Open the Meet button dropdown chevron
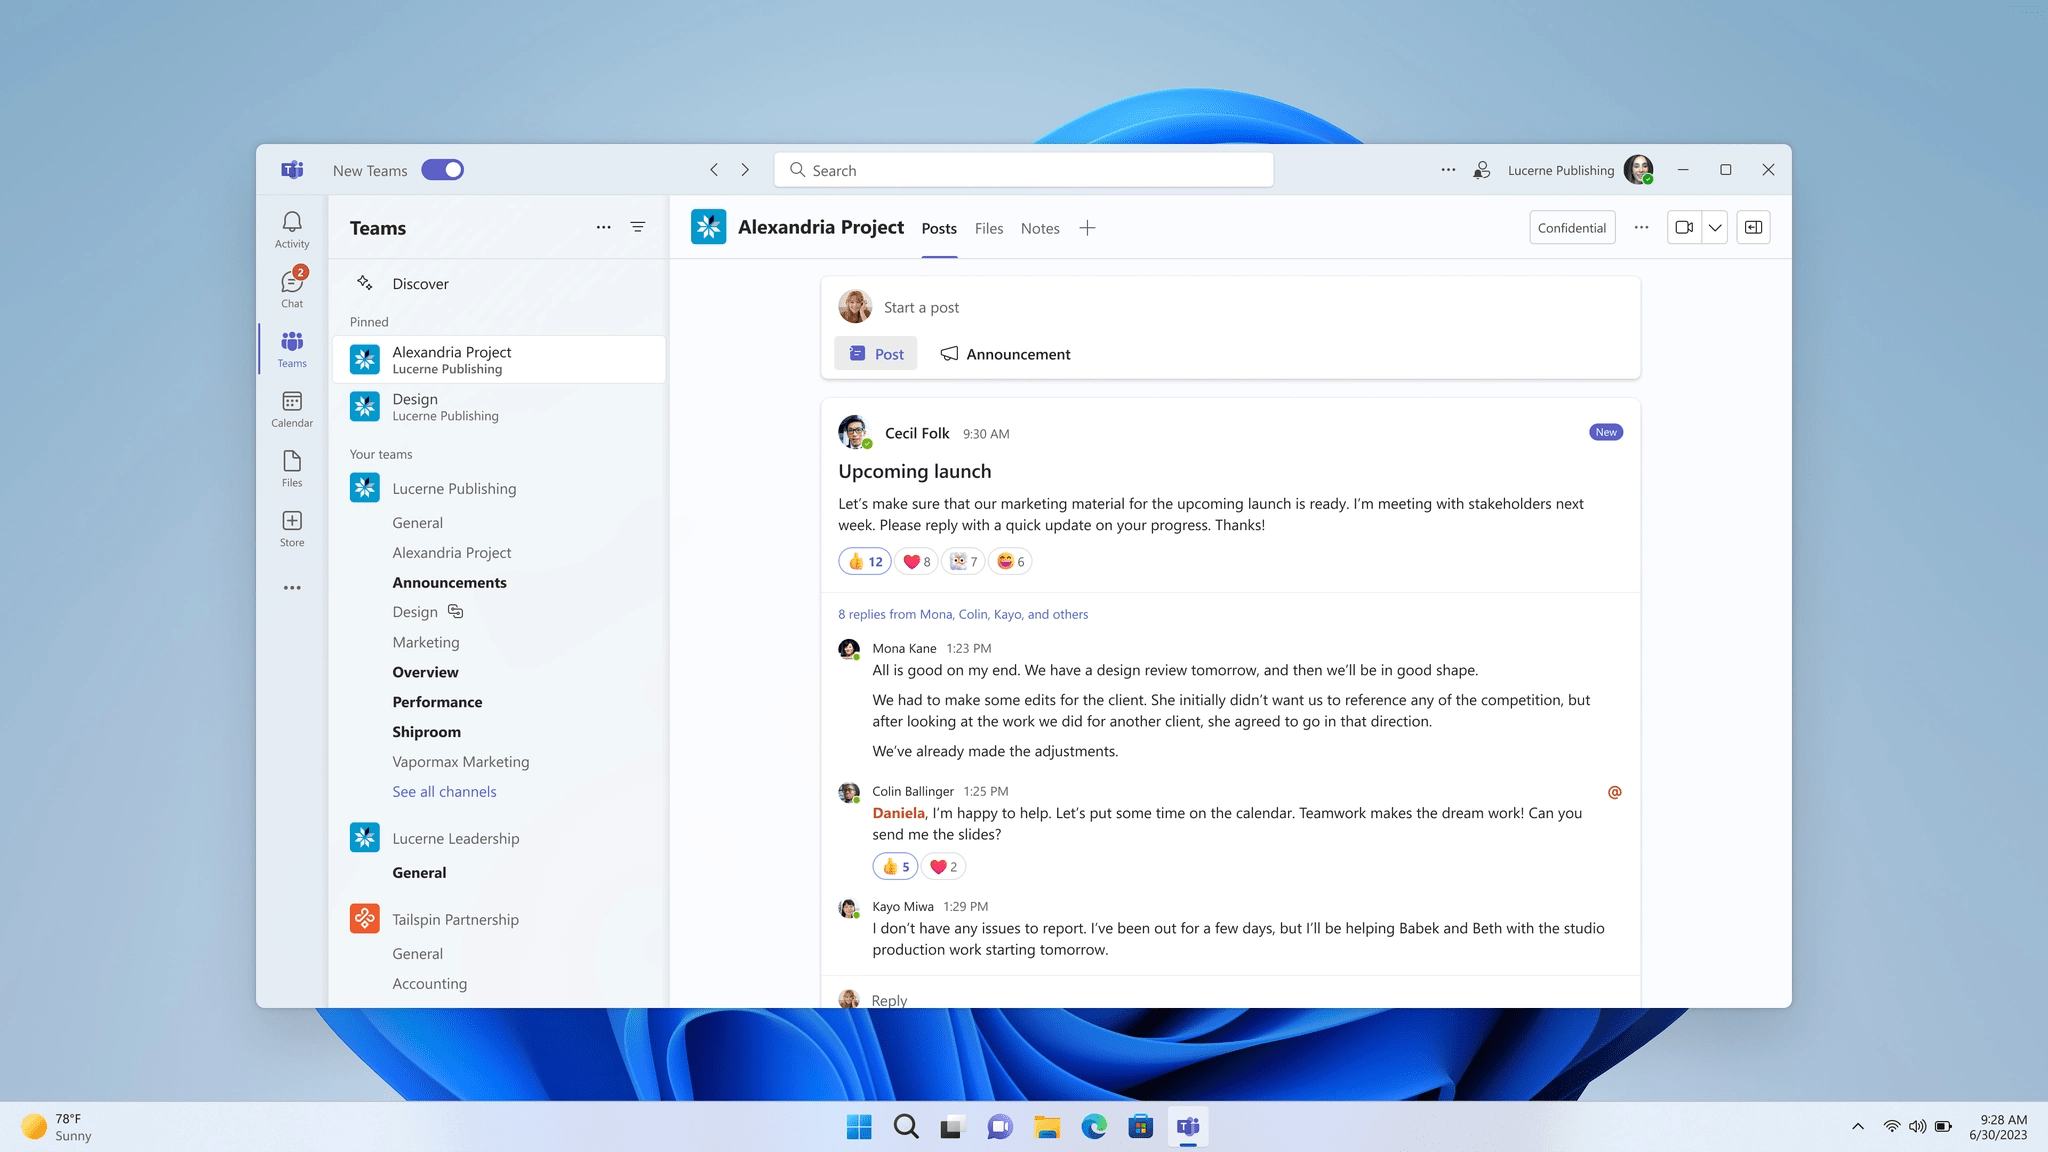The height and width of the screenshot is (1152, 2048). [1714, 227]
